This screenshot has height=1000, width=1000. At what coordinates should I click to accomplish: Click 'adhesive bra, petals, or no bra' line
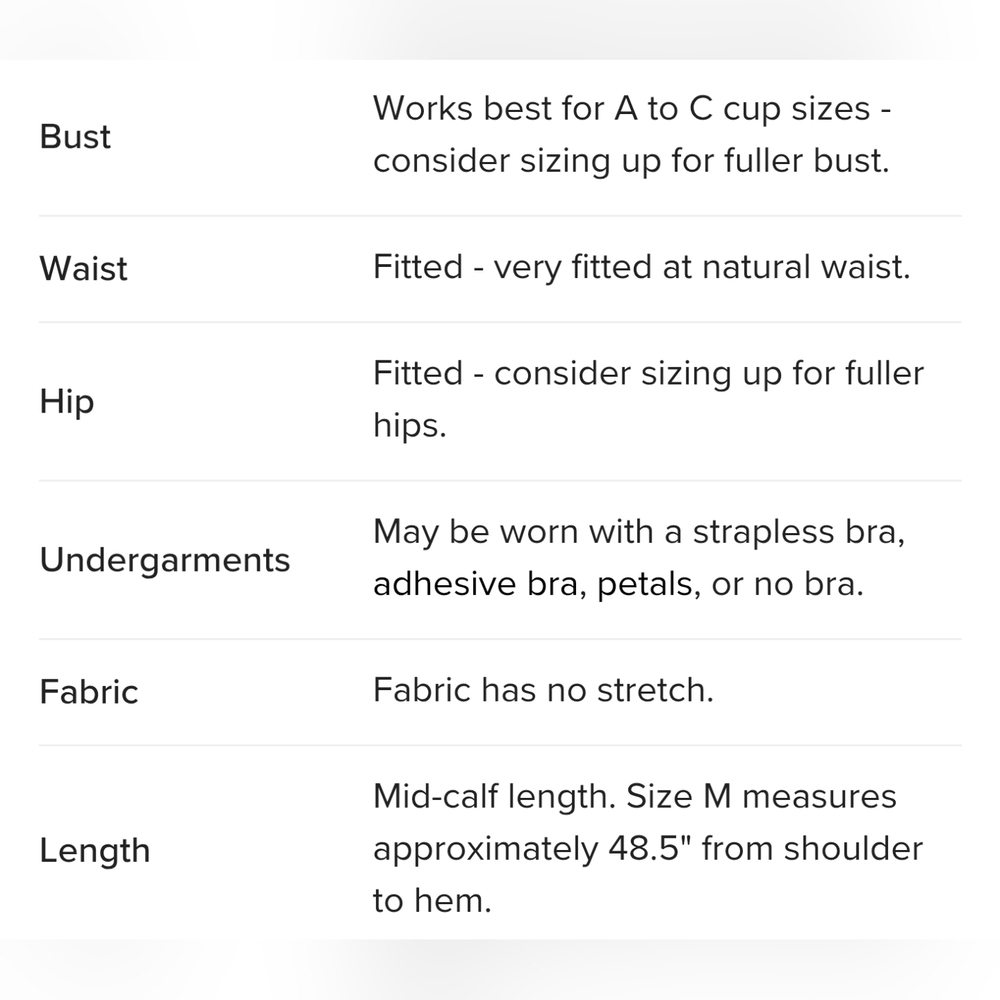pos(616,584)
